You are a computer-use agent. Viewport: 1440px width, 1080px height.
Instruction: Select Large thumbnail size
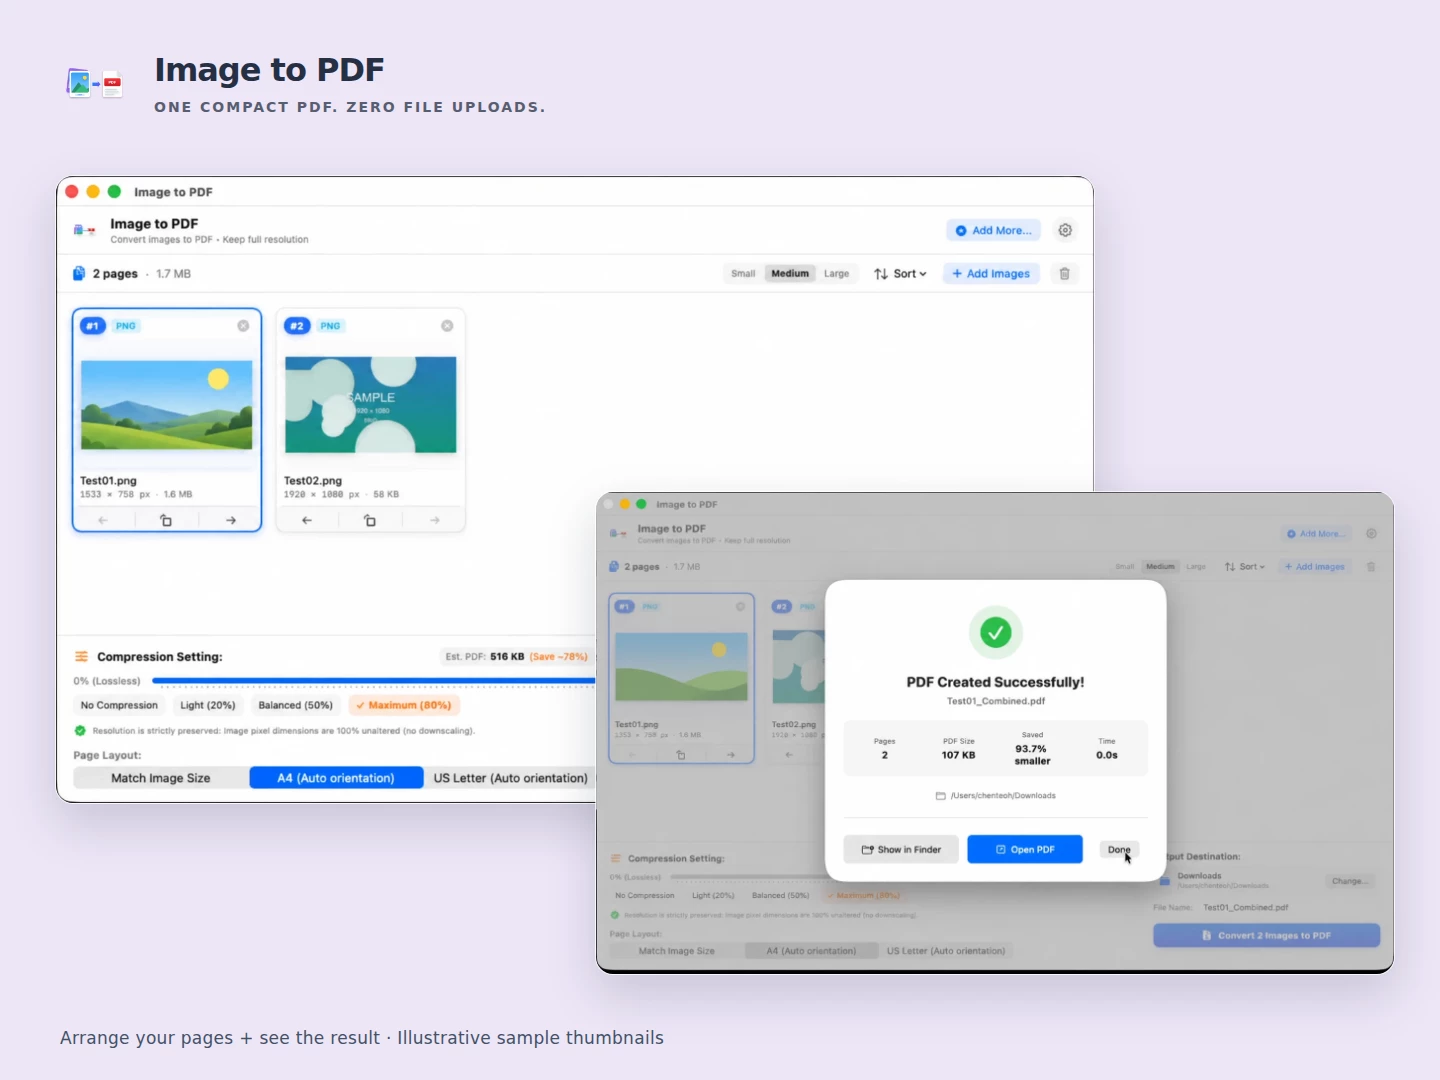pos(837,274)
